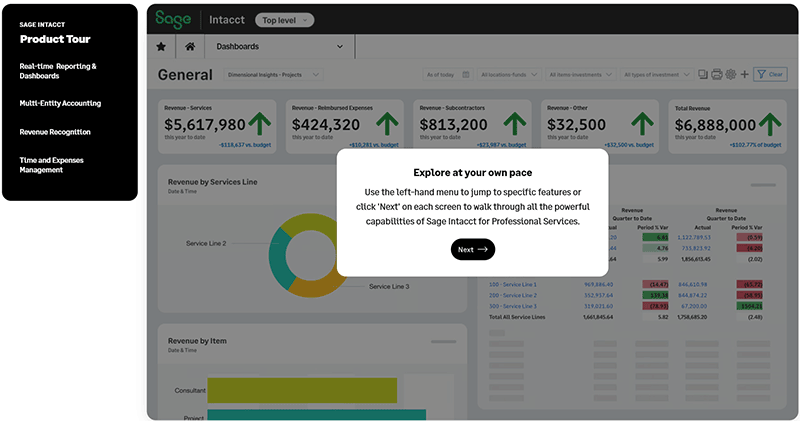Viewport: 800px width, 421px height.
Task: Click the Sage logo in header
Action: (x=173, y=19)
